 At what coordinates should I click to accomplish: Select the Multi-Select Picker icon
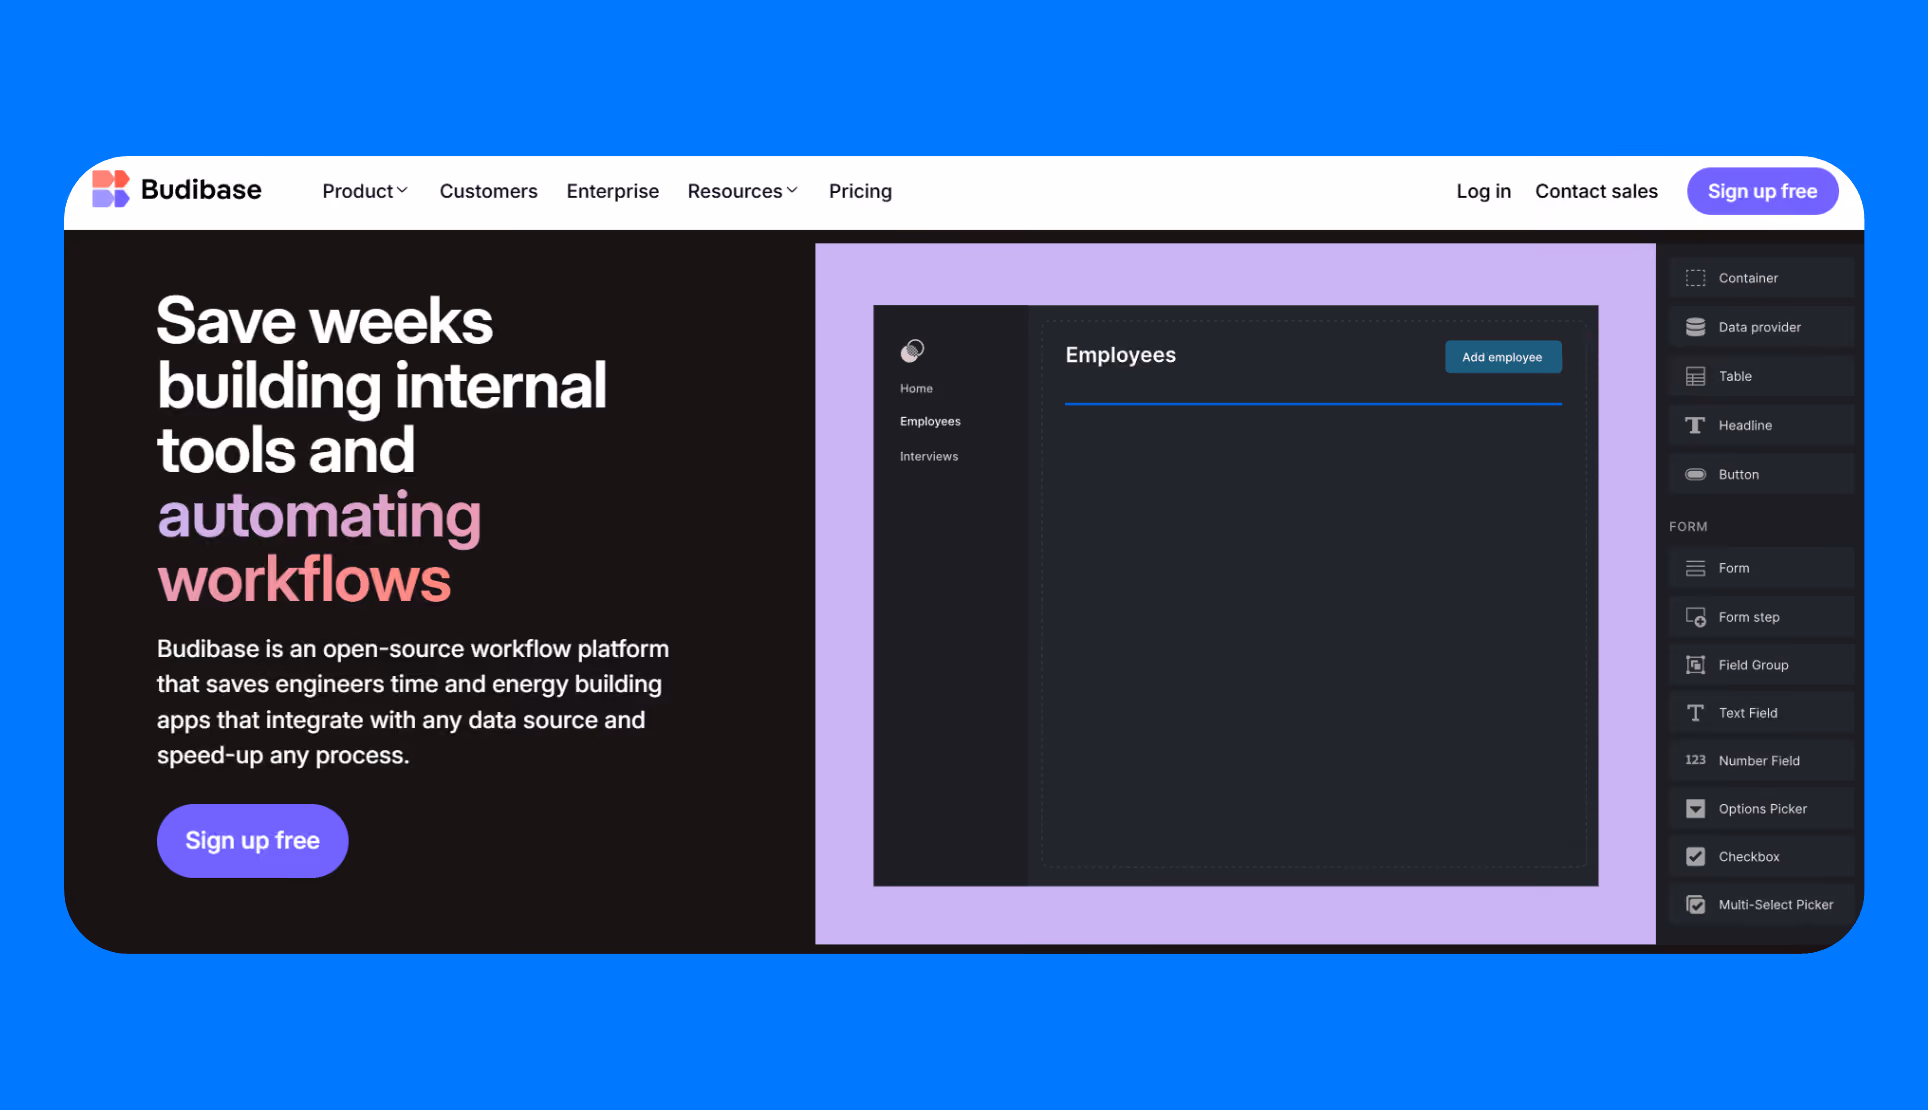tap(1695, 905)
